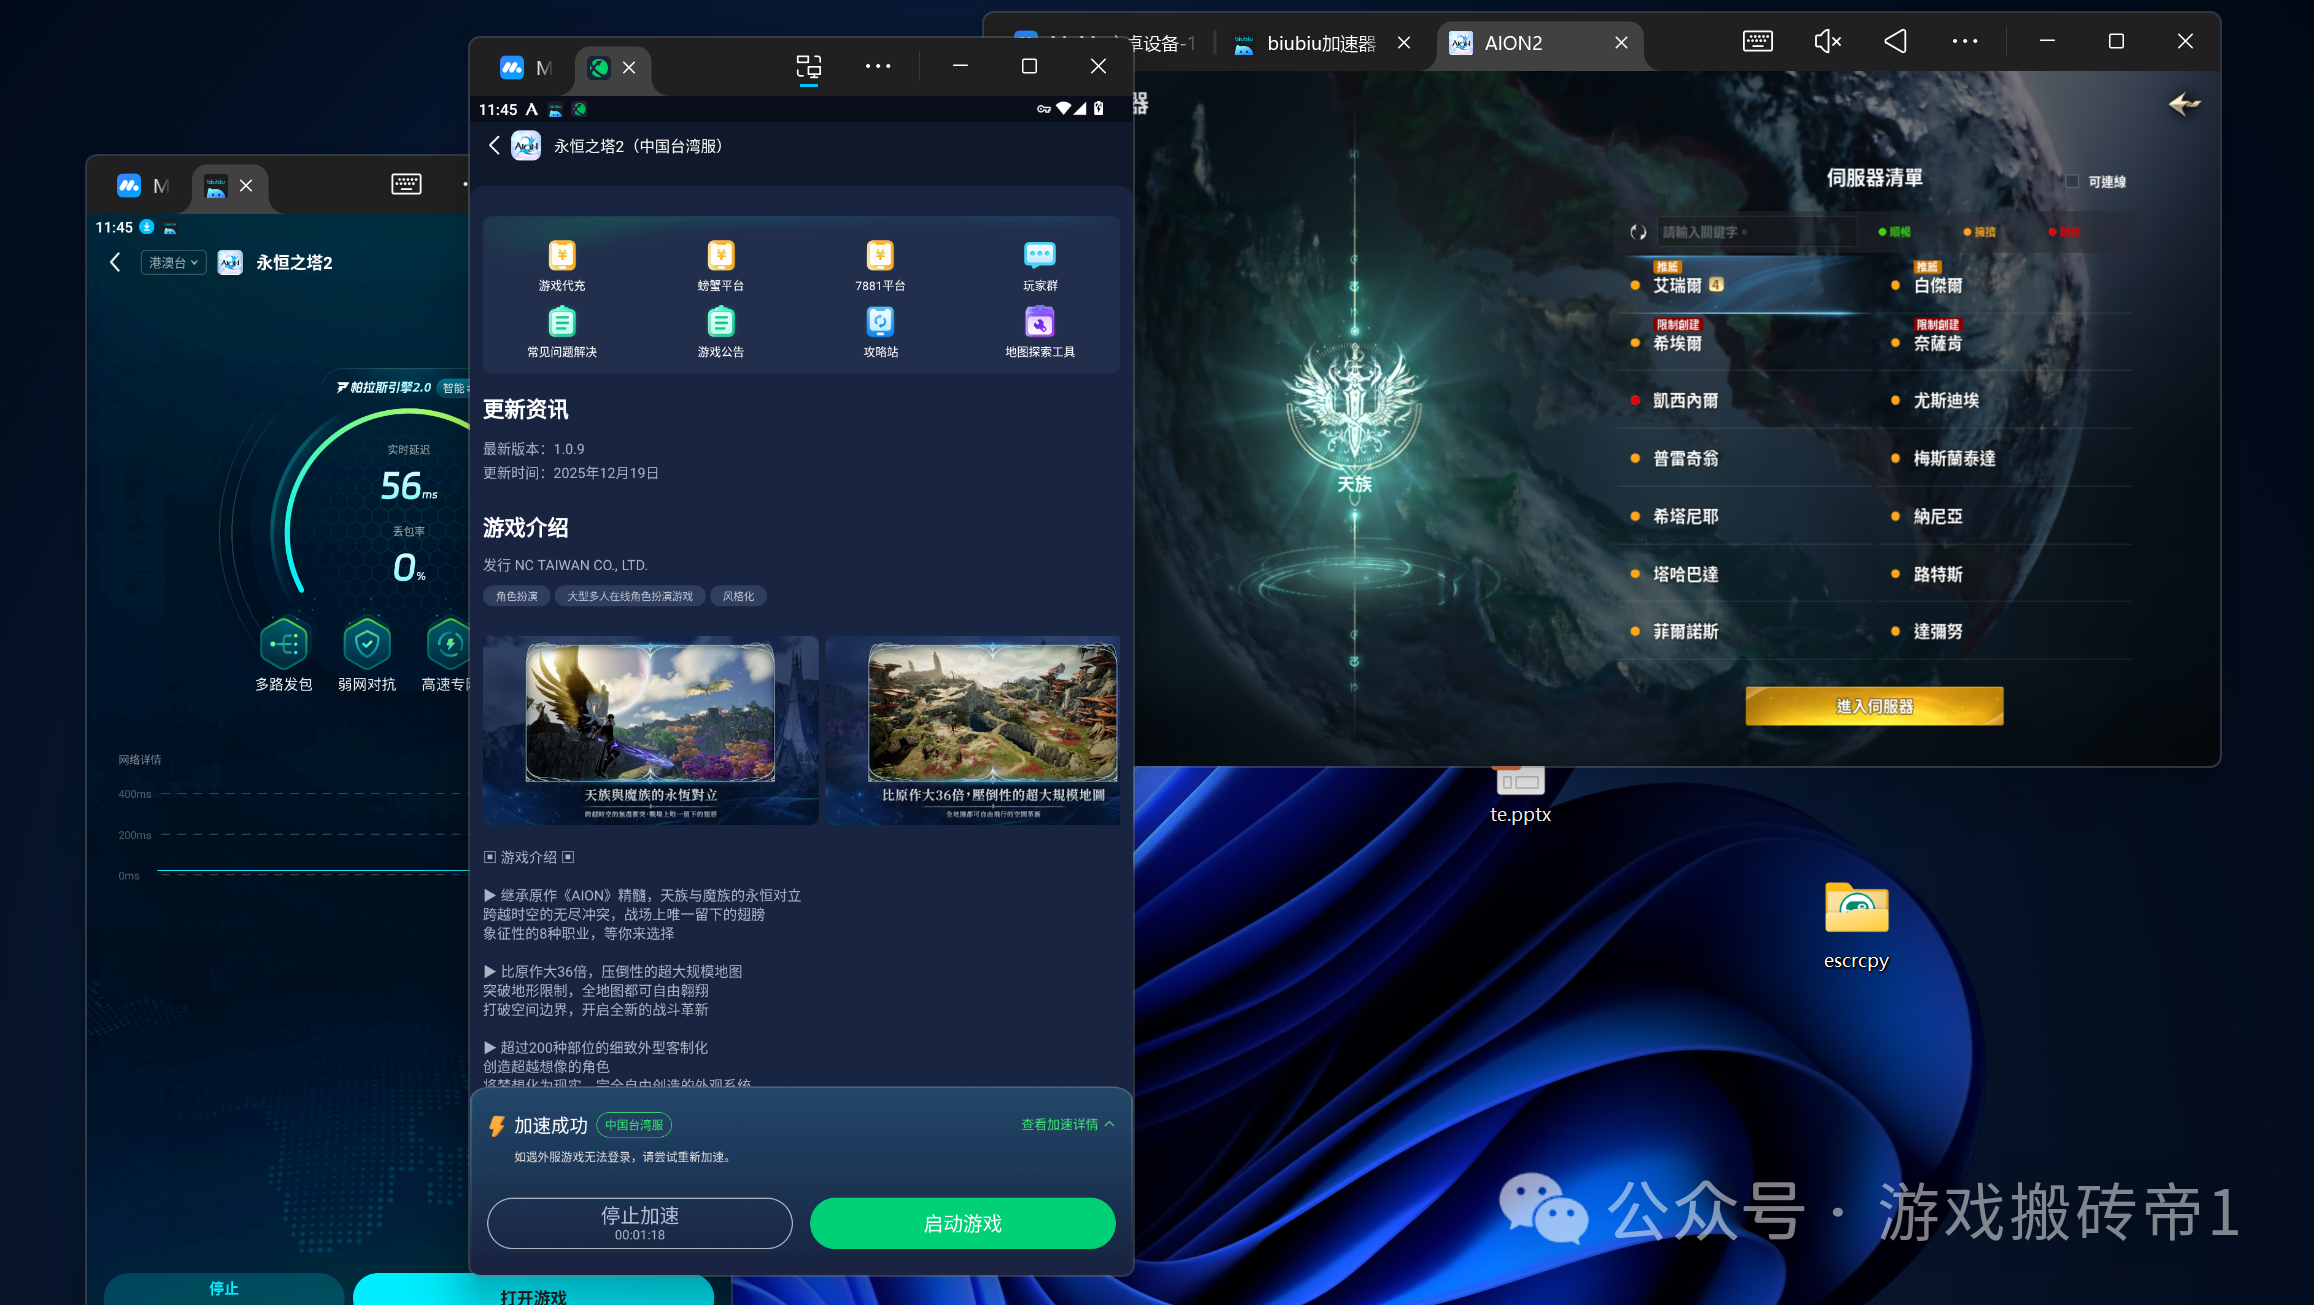
Task: Open the 螃蟹平台 icon
Action: tap(720, 257)
